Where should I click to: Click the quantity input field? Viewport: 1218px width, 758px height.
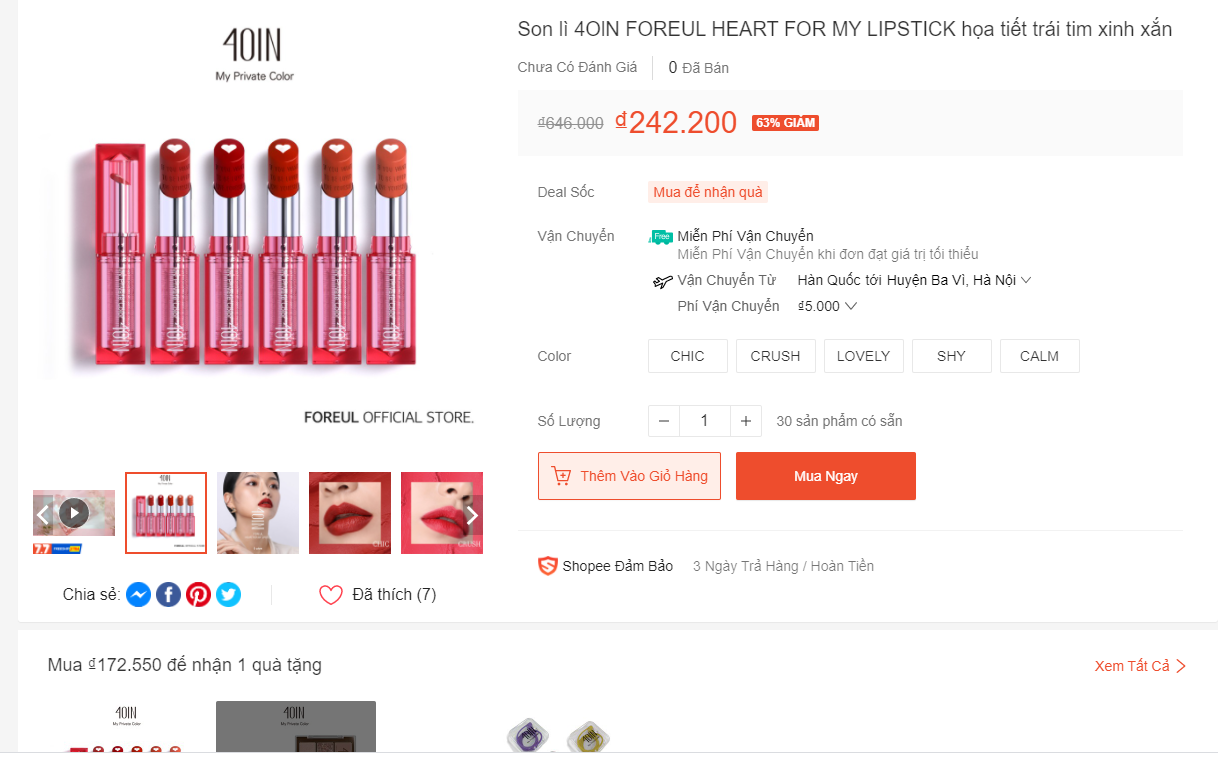click(704, 421)
